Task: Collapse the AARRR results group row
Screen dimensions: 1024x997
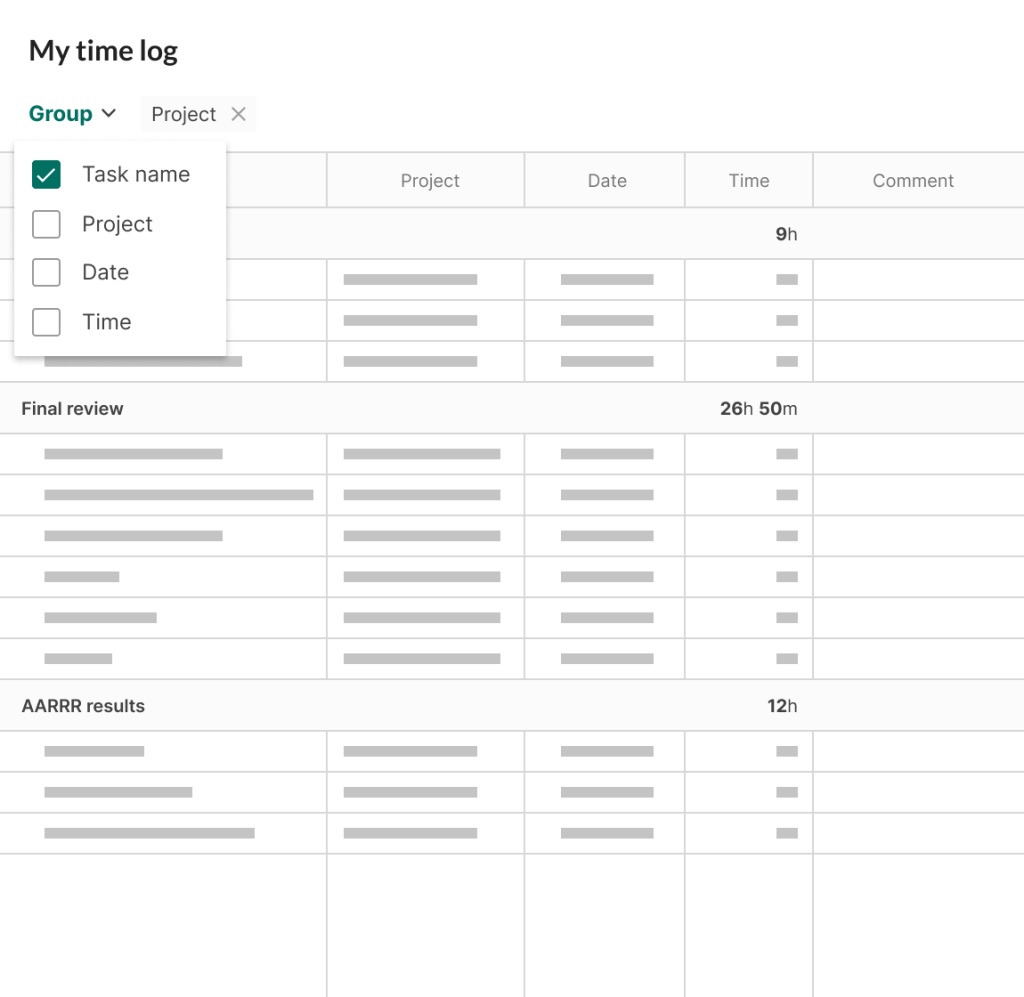Action: click(x=512, y=706)
